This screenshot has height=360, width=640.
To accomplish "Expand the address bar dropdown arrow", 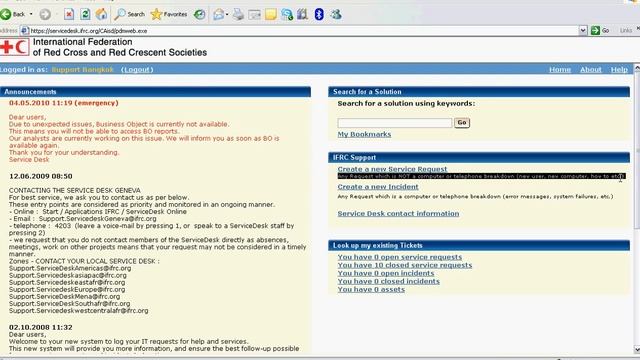I will click(583, 31).
